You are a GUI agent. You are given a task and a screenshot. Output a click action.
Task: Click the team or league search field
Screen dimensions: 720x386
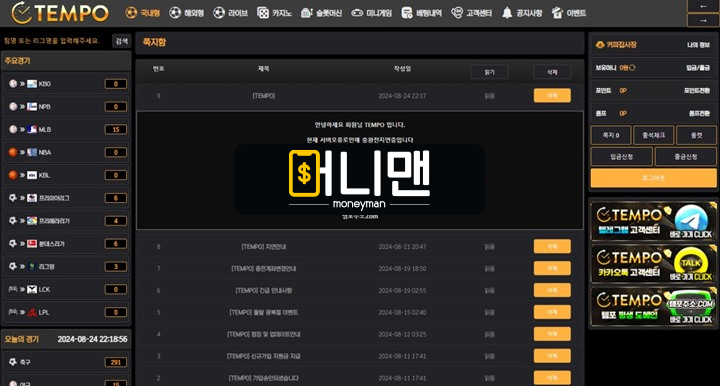coord(56,41)
